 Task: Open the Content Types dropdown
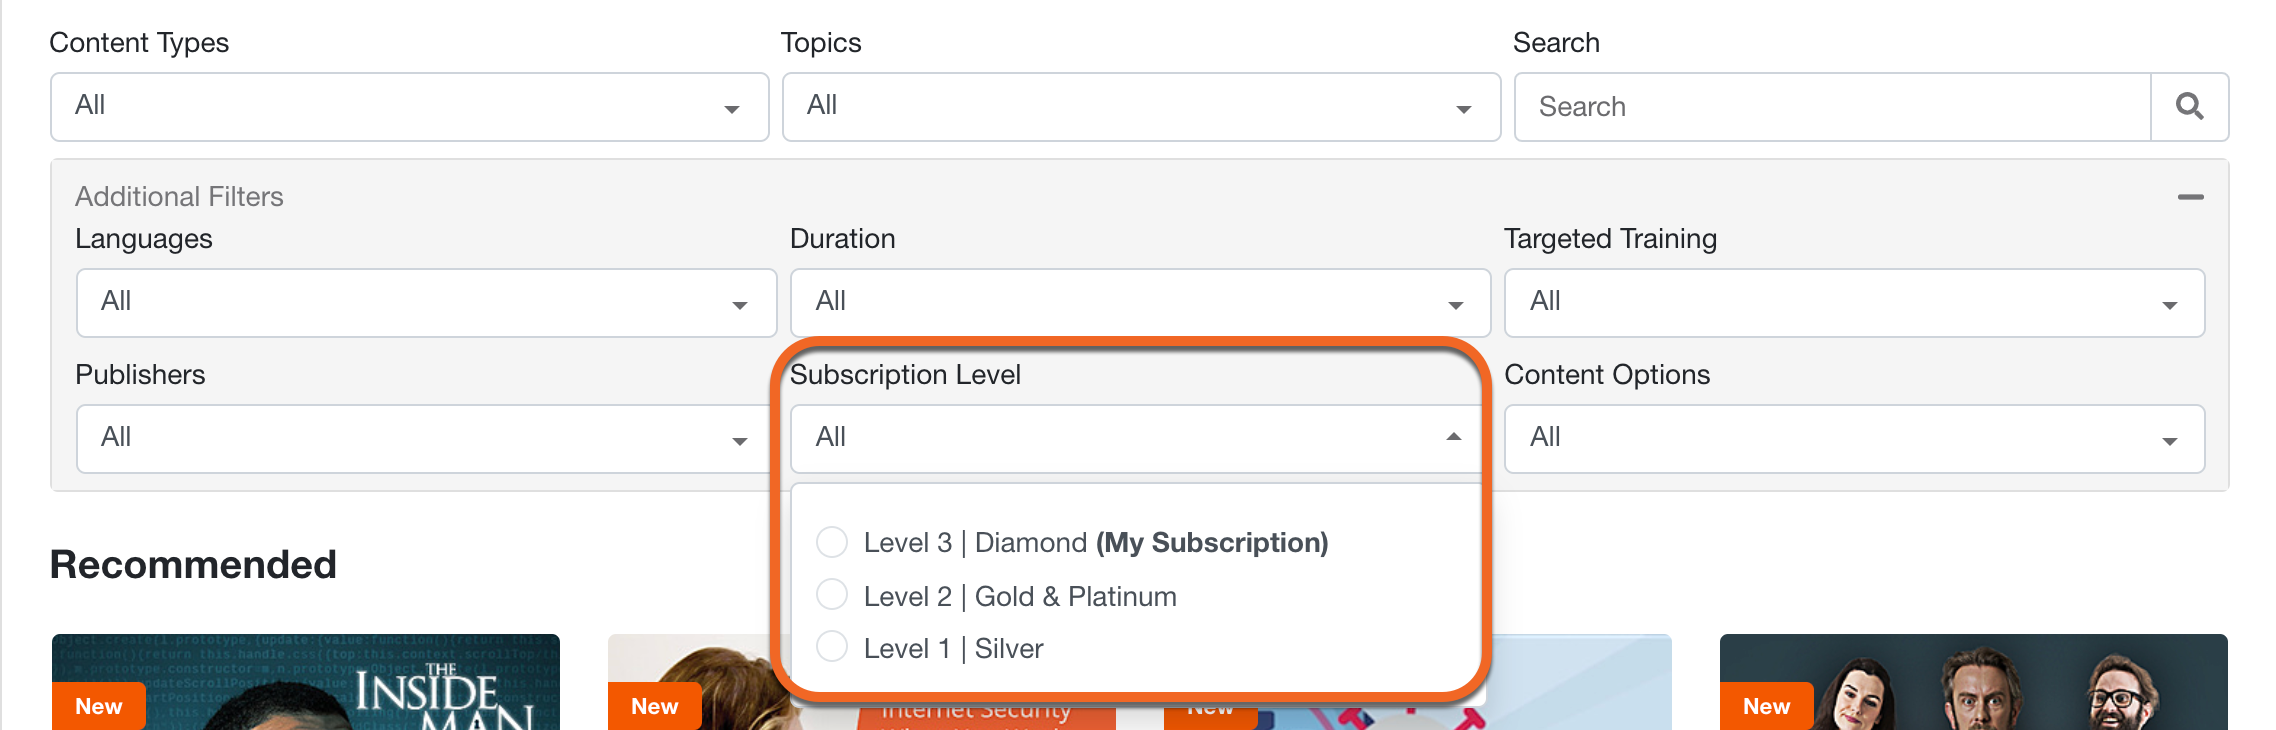coord(410,107)
